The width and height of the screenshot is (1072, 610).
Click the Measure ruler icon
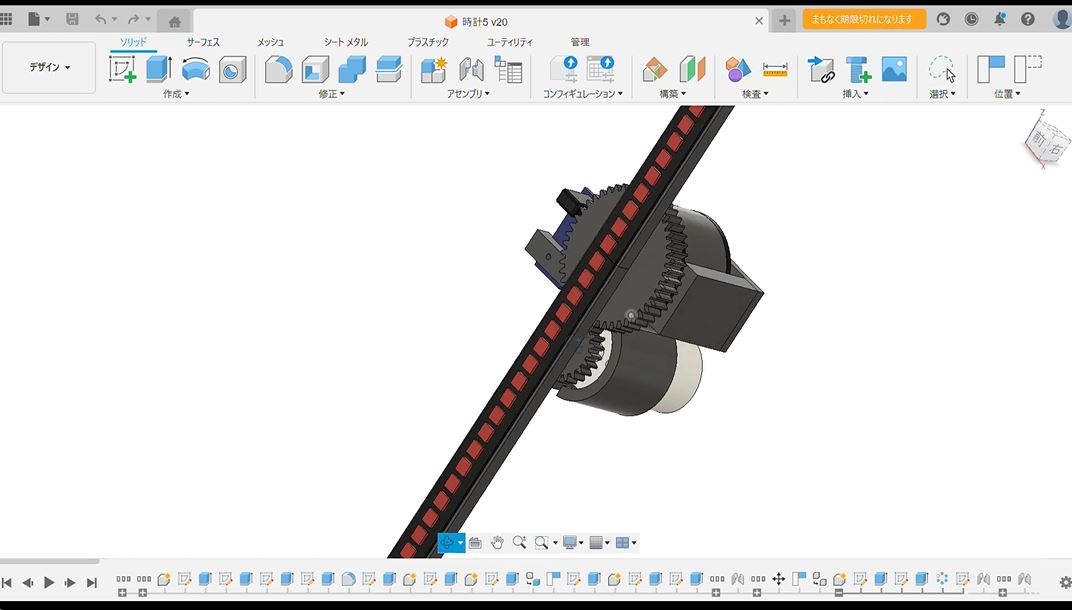(775, 69)
